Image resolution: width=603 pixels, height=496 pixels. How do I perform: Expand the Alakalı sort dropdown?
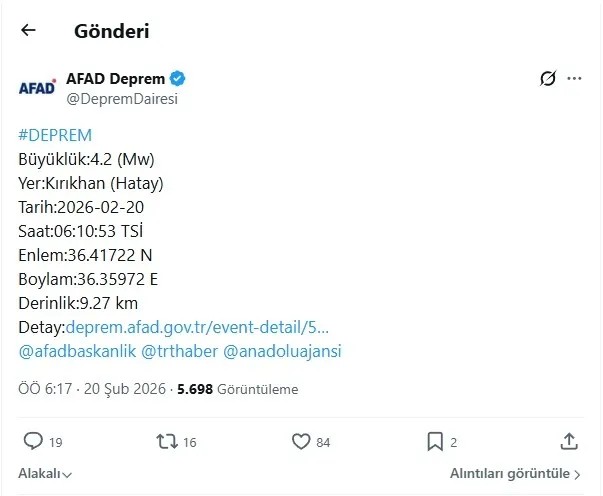[45, 474]
